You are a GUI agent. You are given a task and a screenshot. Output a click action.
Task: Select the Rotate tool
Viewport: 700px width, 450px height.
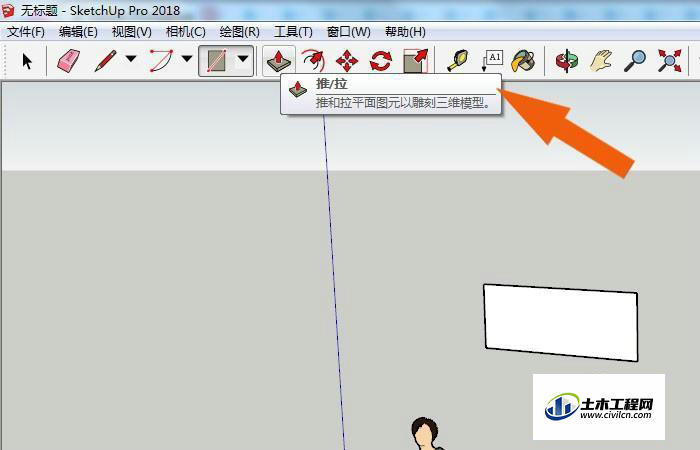[x=381, y=61]
